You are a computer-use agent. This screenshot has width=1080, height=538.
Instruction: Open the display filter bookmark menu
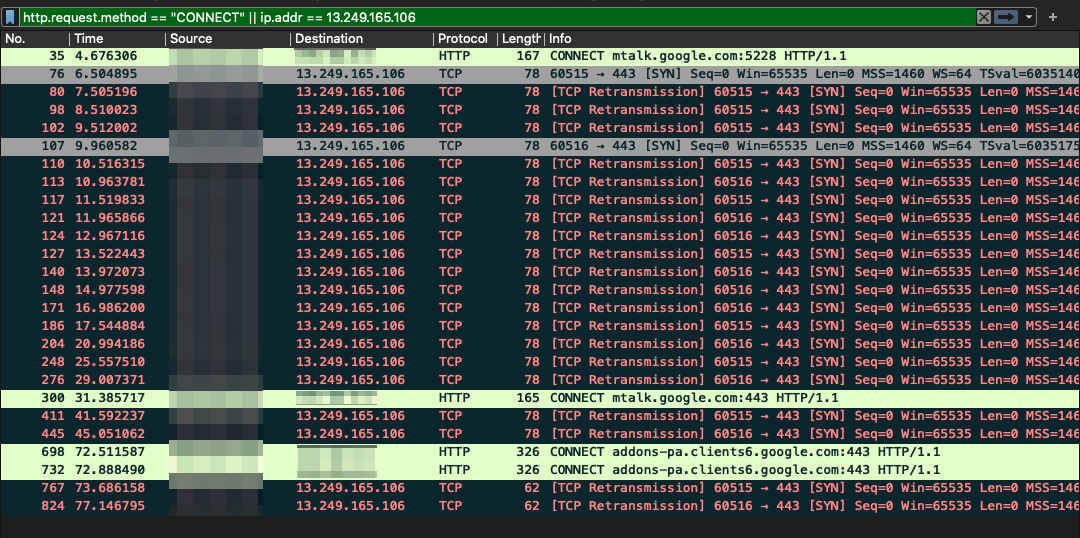click(x=10, y=17)
